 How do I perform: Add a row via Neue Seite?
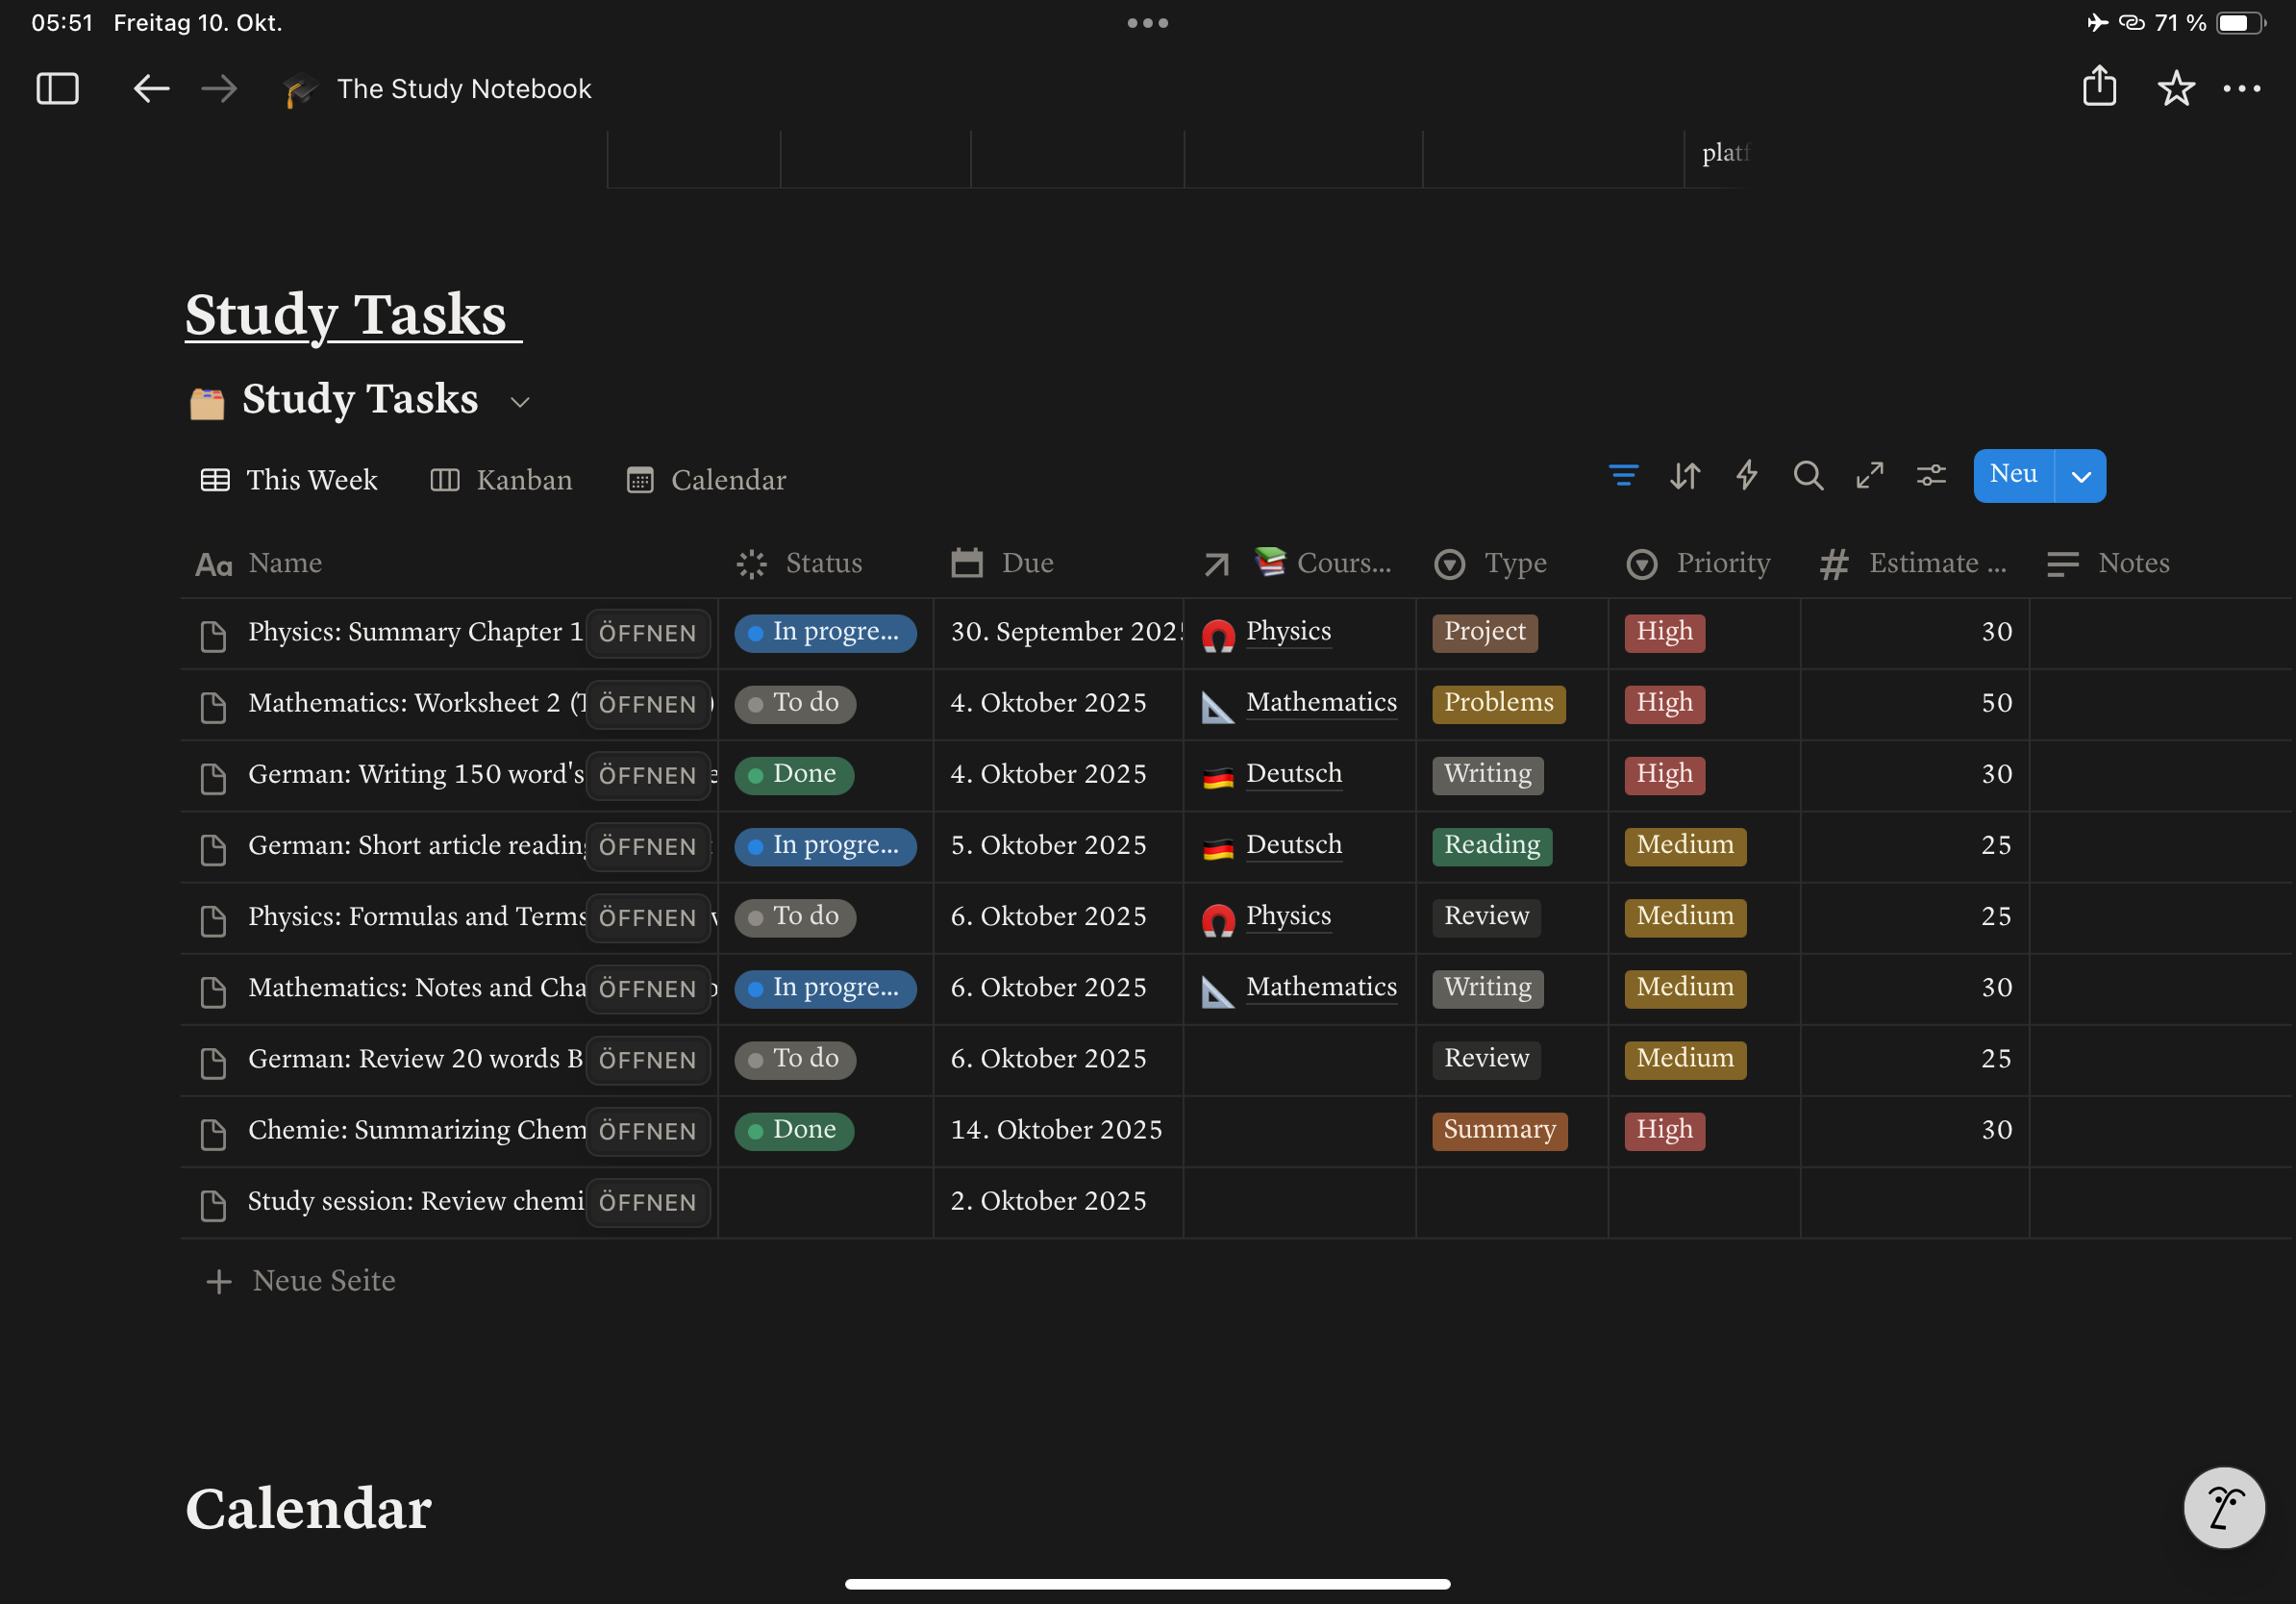[322, 1281]
